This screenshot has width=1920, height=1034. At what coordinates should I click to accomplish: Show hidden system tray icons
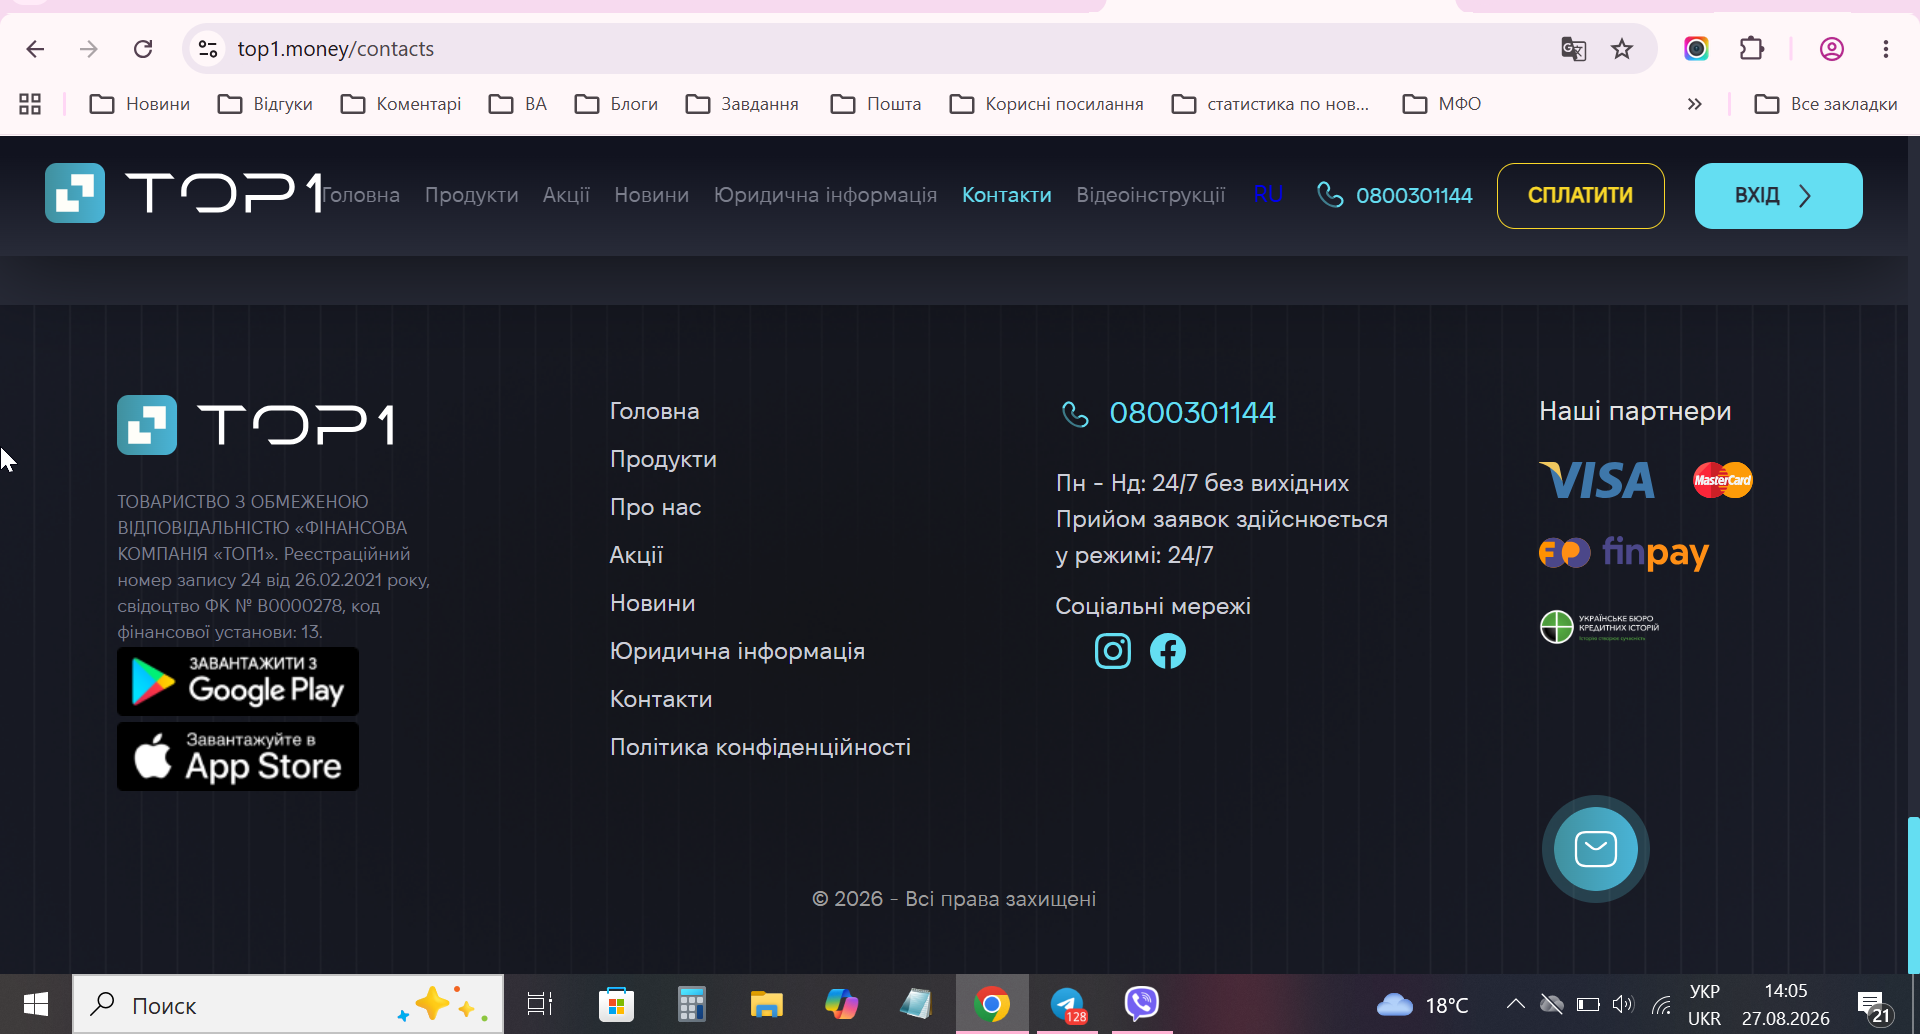pos(1516,1004)
